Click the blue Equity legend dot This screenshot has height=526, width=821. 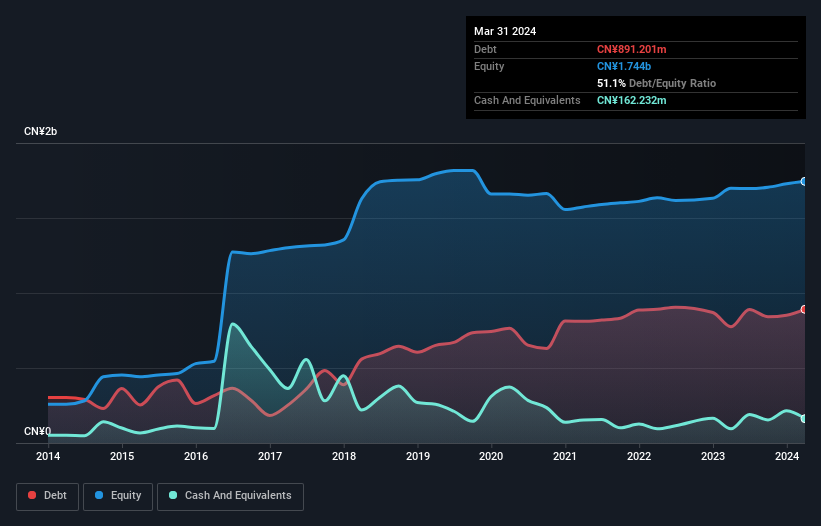pos(99,495)
